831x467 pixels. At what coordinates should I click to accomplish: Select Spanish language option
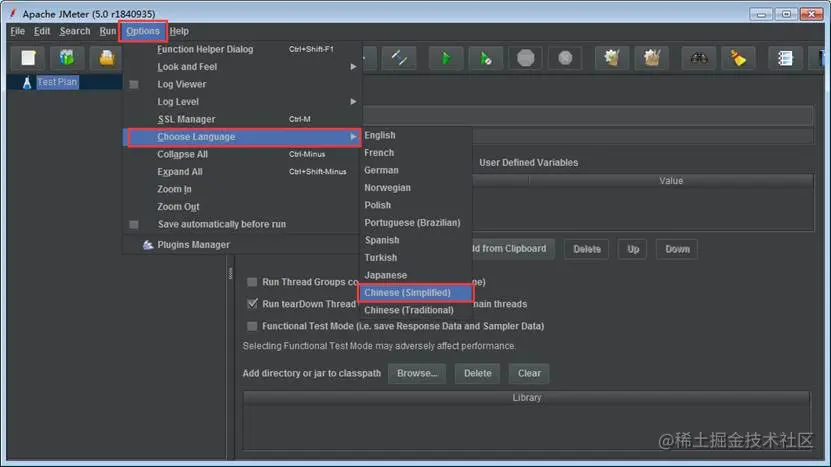(416, 240)
